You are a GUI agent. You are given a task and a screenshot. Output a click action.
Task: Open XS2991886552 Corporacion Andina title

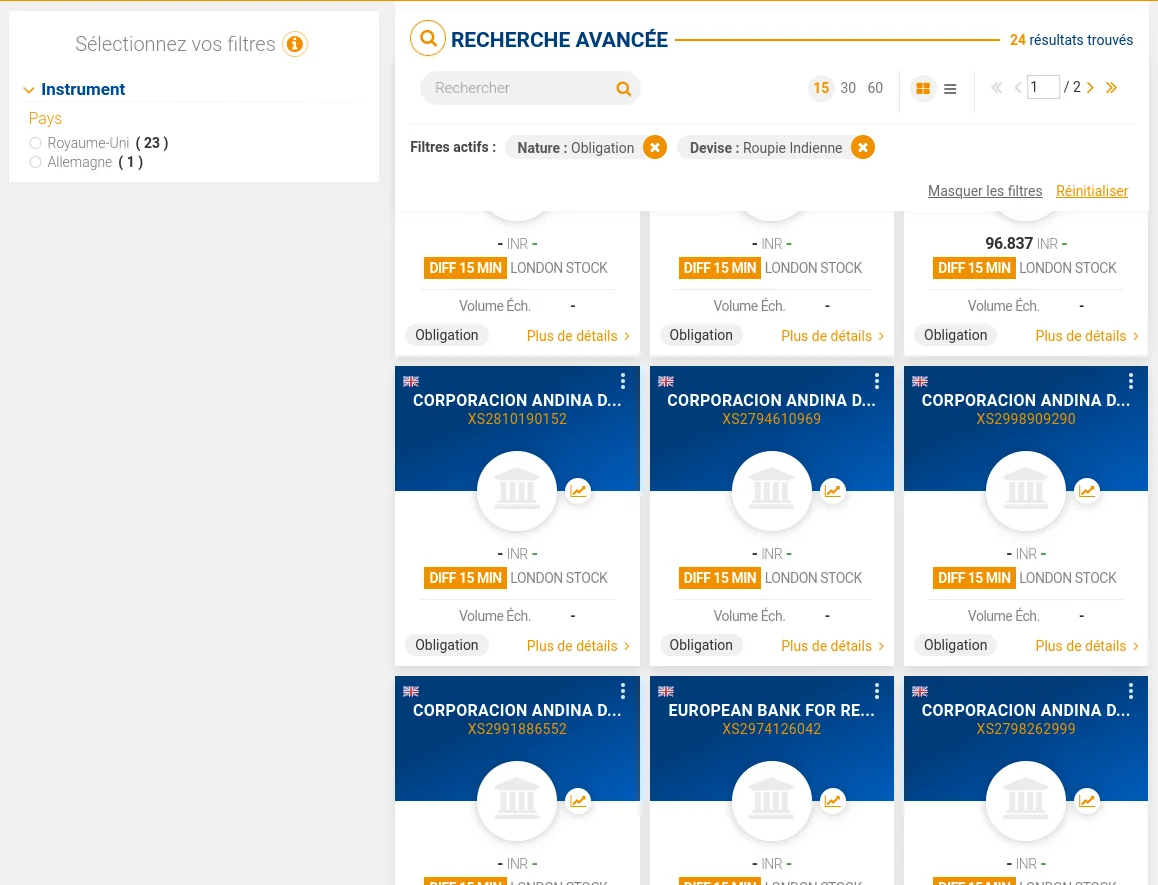coord(517,710)
